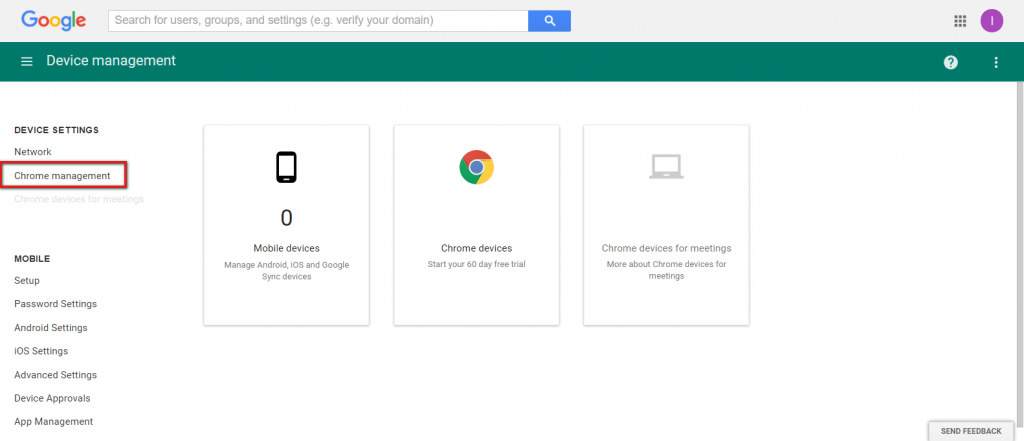Click the Mobile devices card title
The image size is (1024, 441).
(286, 248)
